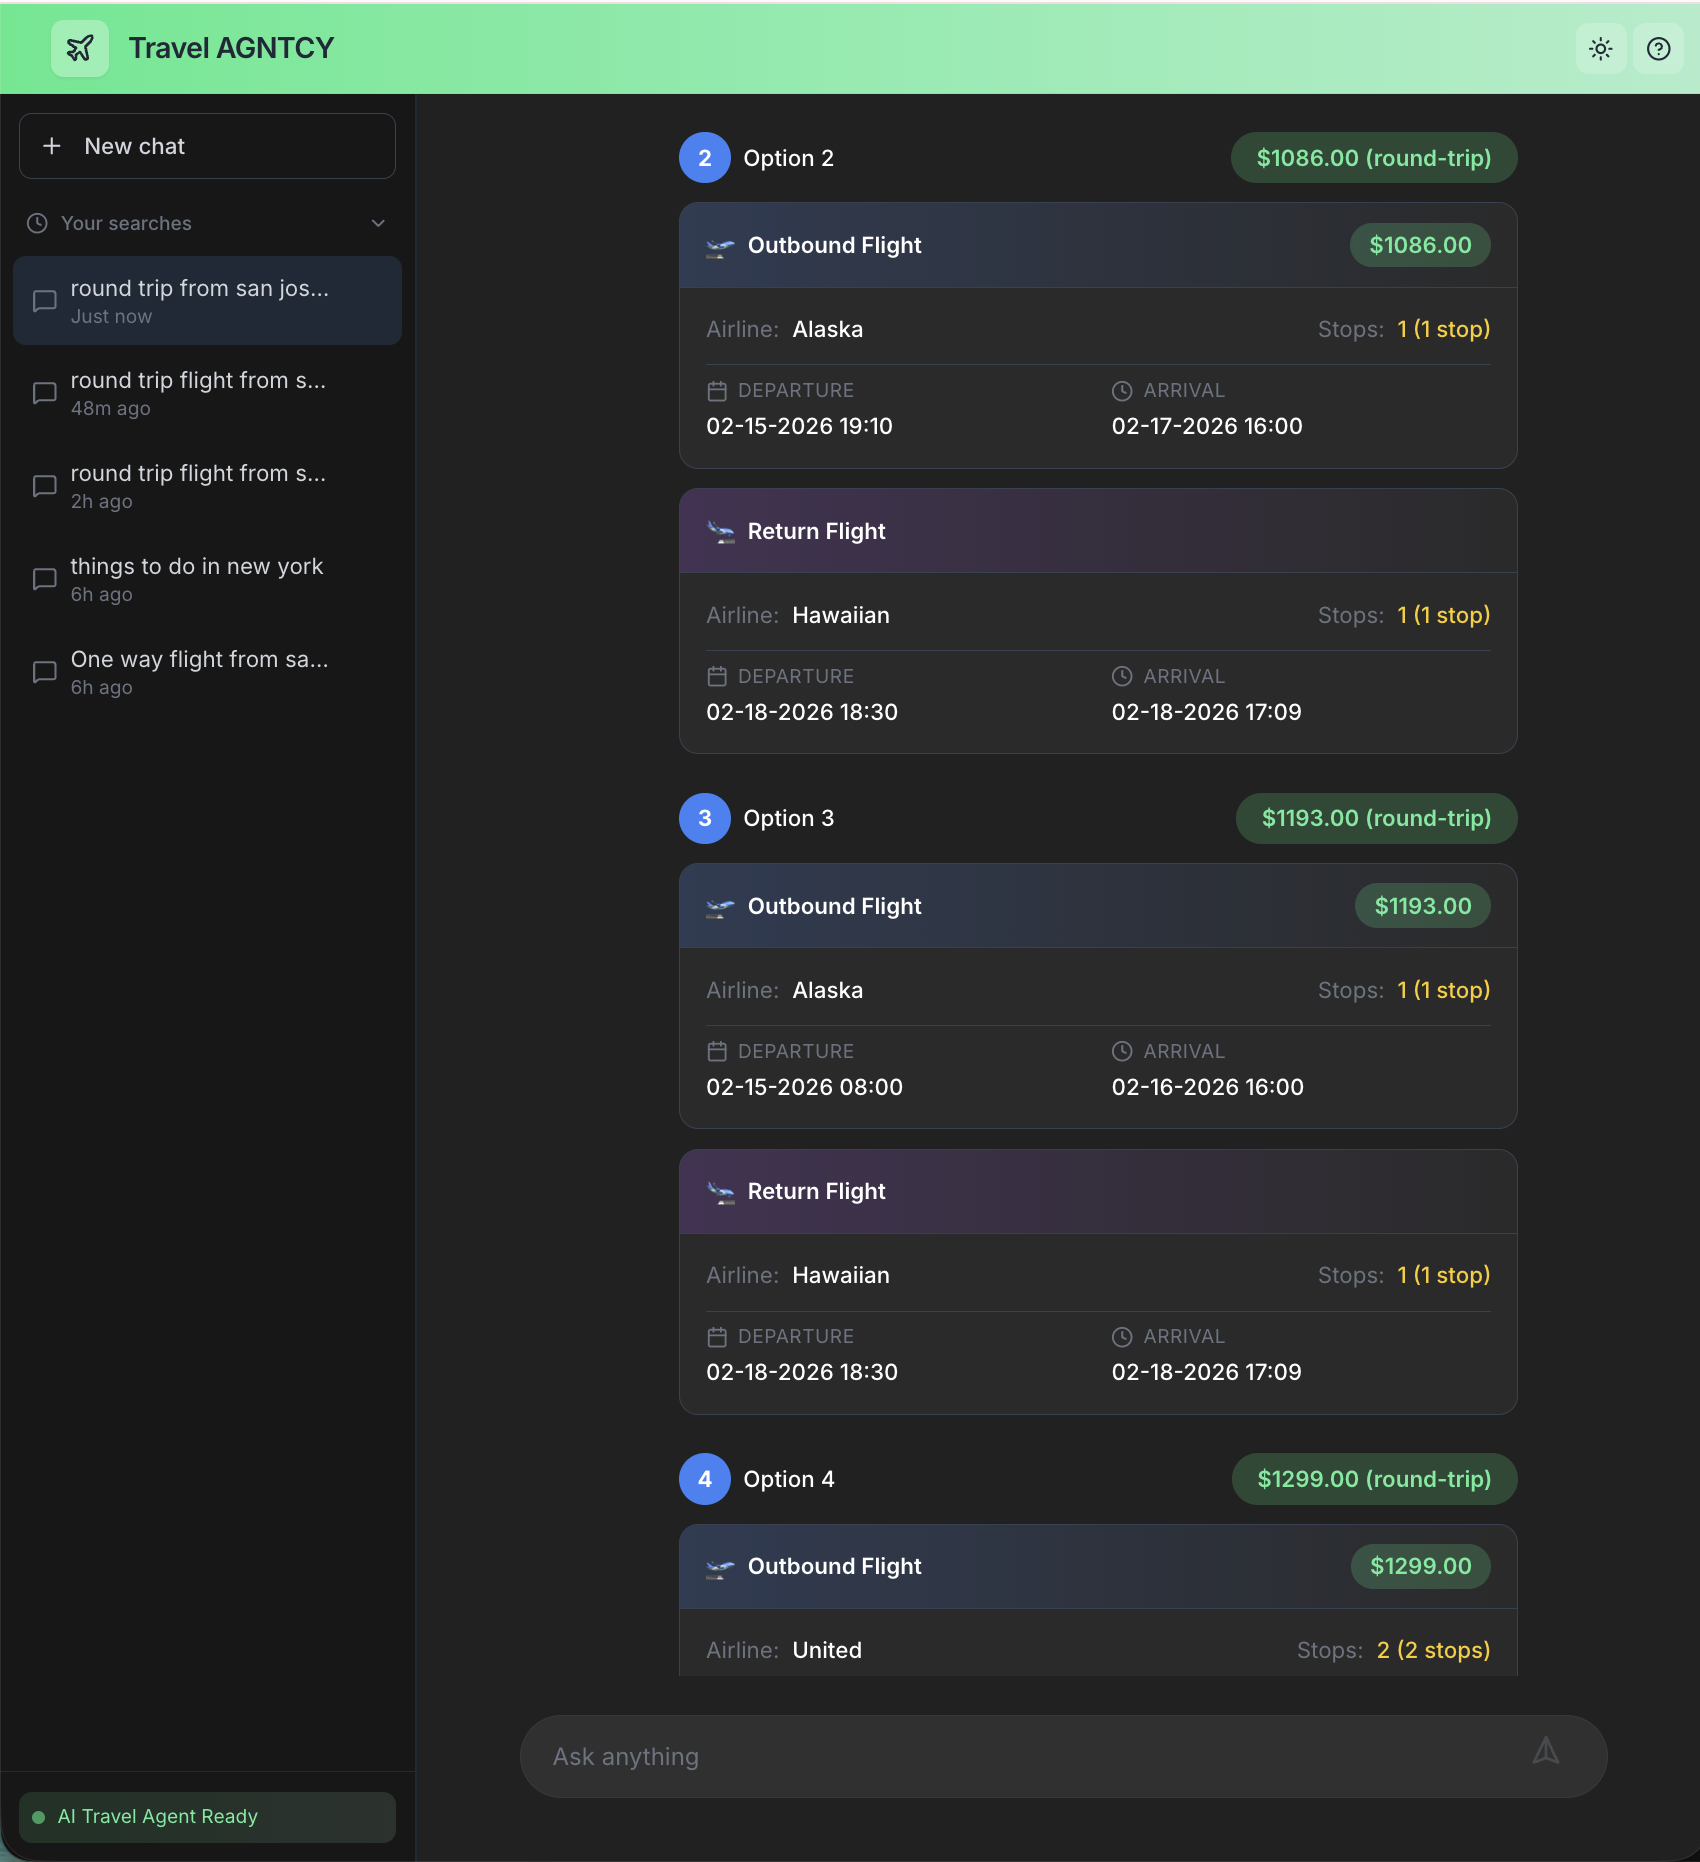Select the $1299.00 round-trip price badge
The width and height of the screenshot is (1700, 1862).
click(x=1374, y=1479)
